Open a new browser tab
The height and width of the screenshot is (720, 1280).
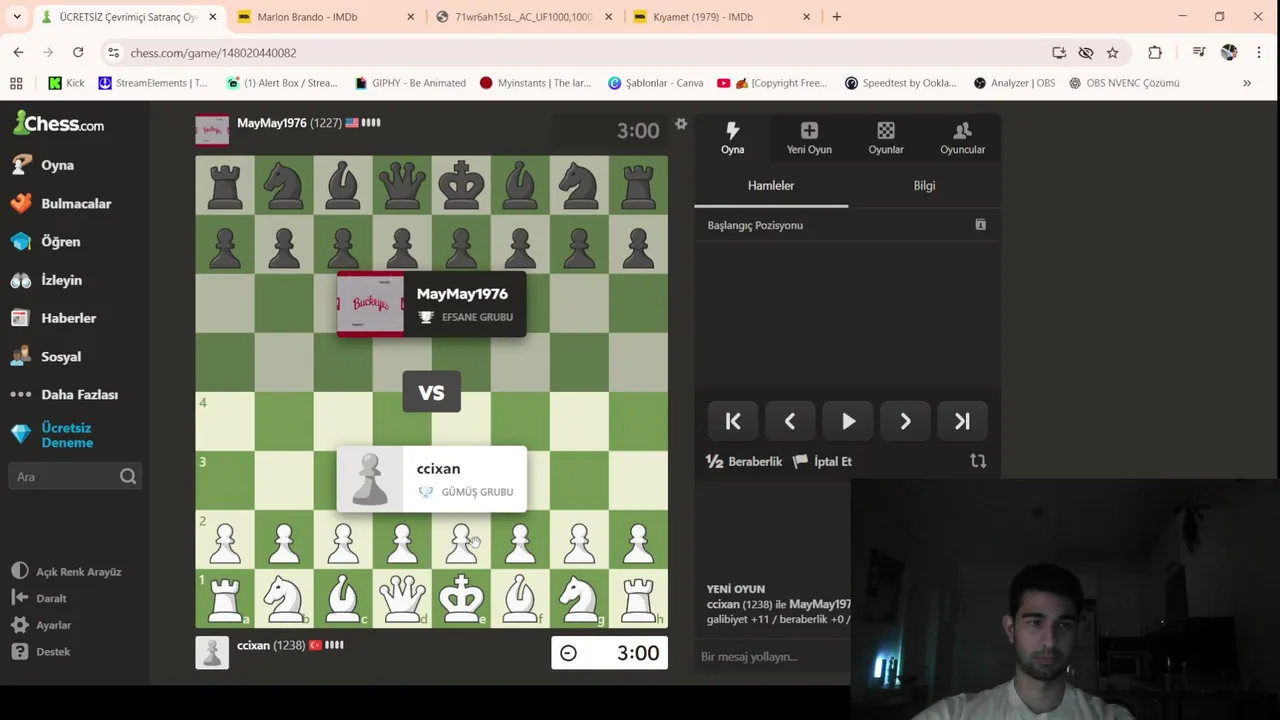tap(837, 17)
